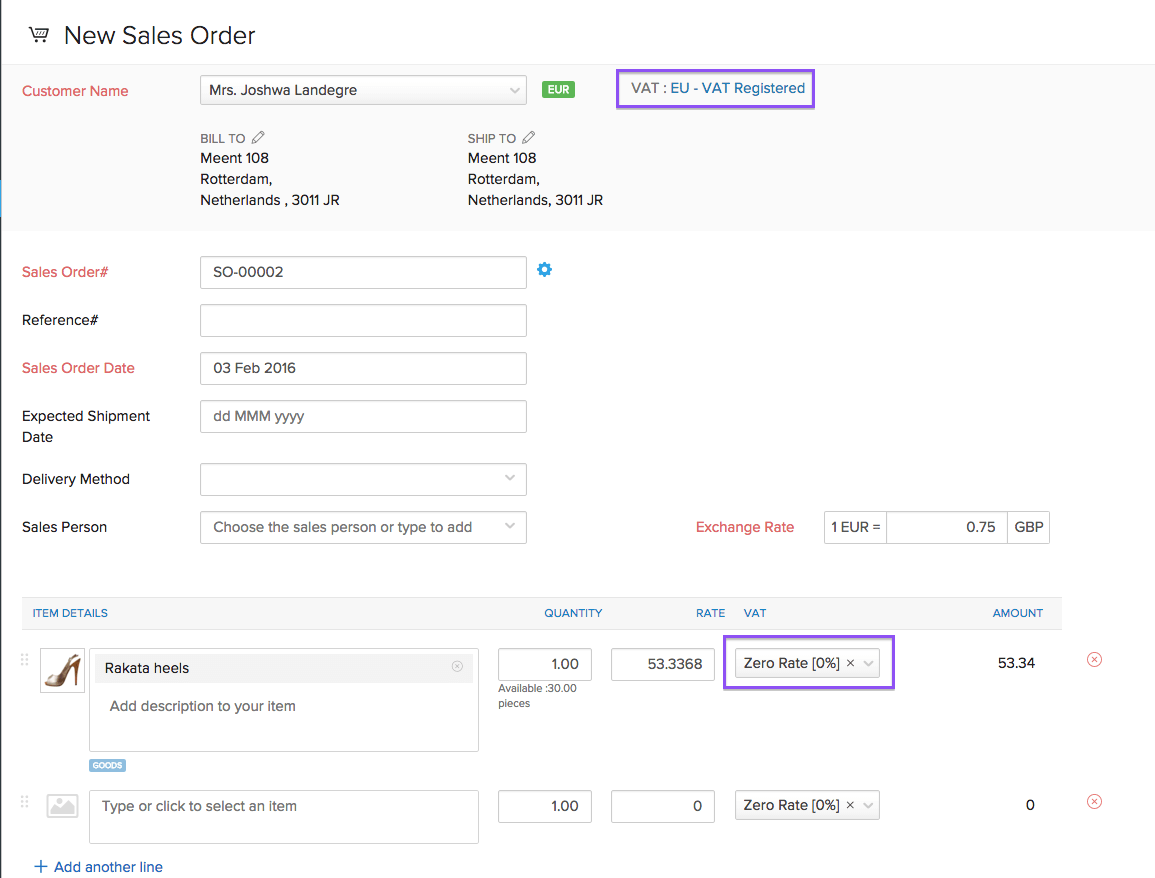Delete the empty item line with red cross icon

[1094, 801]
